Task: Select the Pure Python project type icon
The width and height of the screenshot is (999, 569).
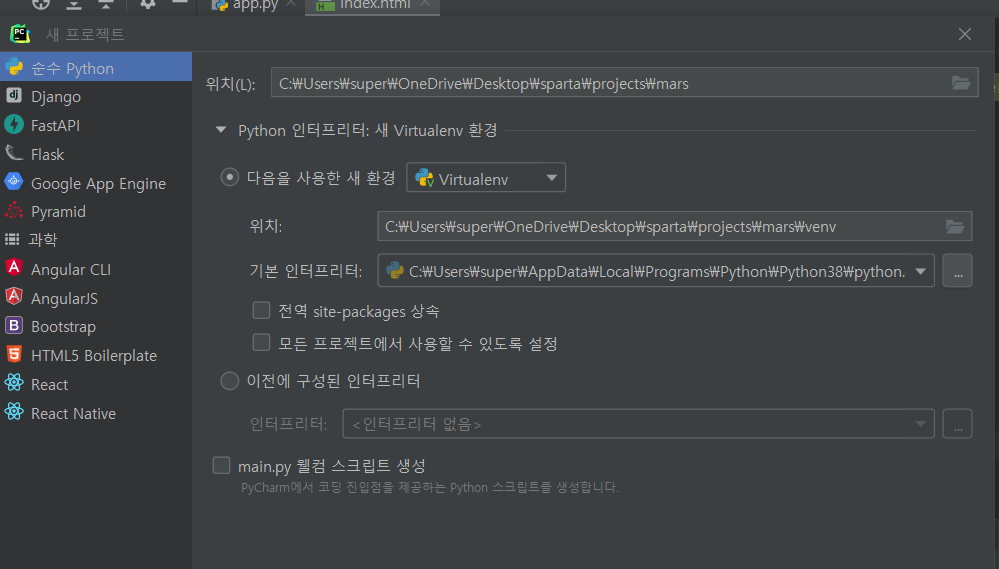Action: [x=14, y=68]
